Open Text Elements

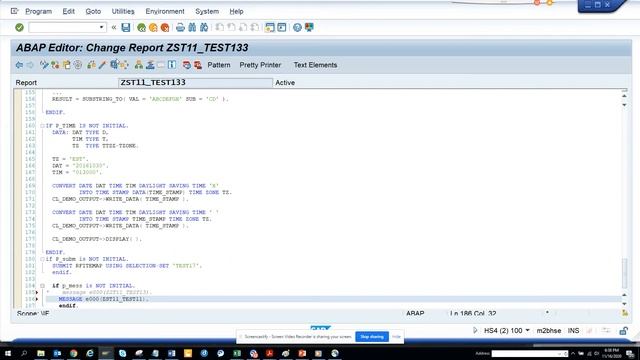coord(316,65)
